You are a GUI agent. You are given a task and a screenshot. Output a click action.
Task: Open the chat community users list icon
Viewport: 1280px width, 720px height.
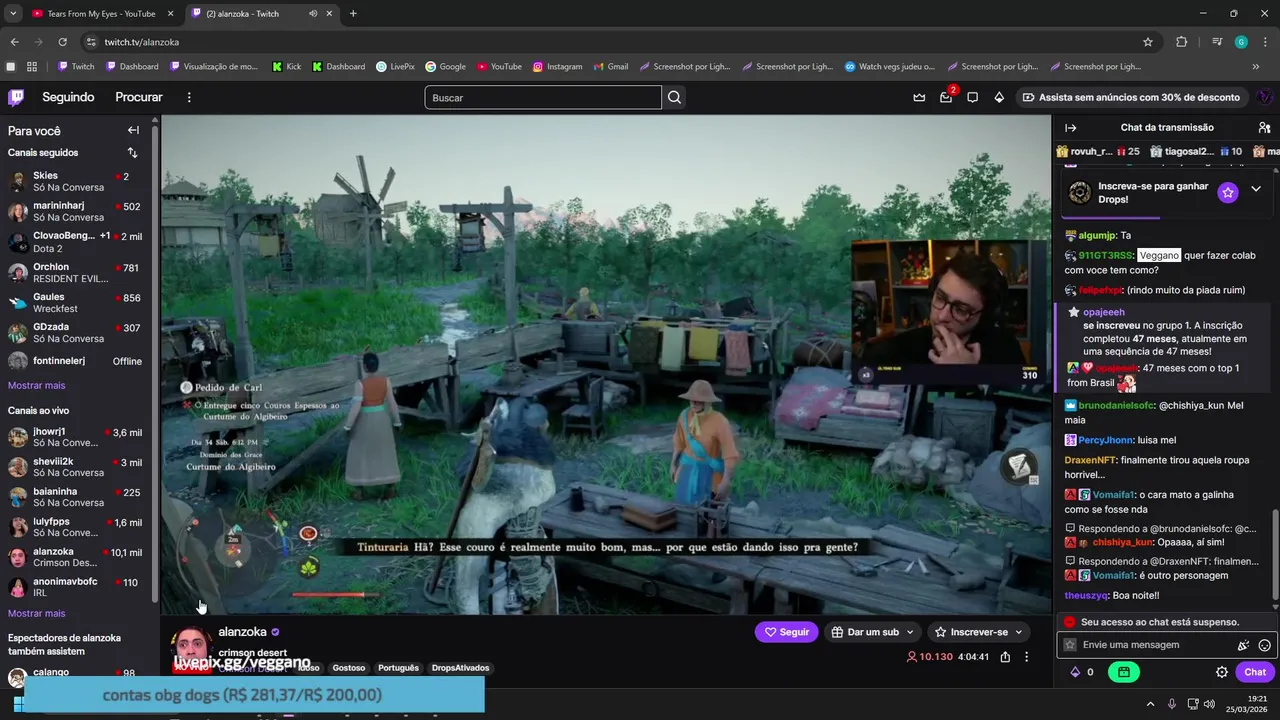point(1264,128)
